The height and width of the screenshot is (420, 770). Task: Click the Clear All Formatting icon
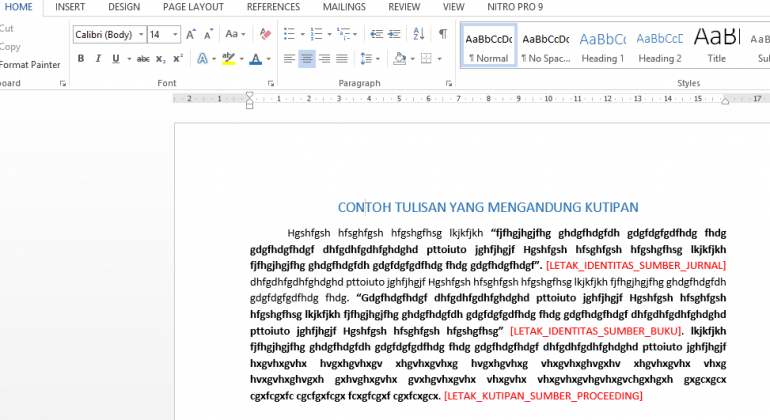click(x=265, y=34)
